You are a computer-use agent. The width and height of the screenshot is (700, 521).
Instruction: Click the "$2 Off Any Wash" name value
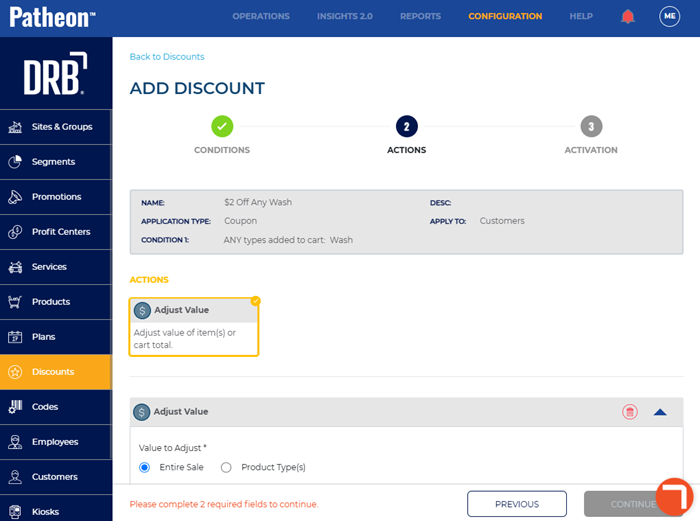(x=258, y=202)
